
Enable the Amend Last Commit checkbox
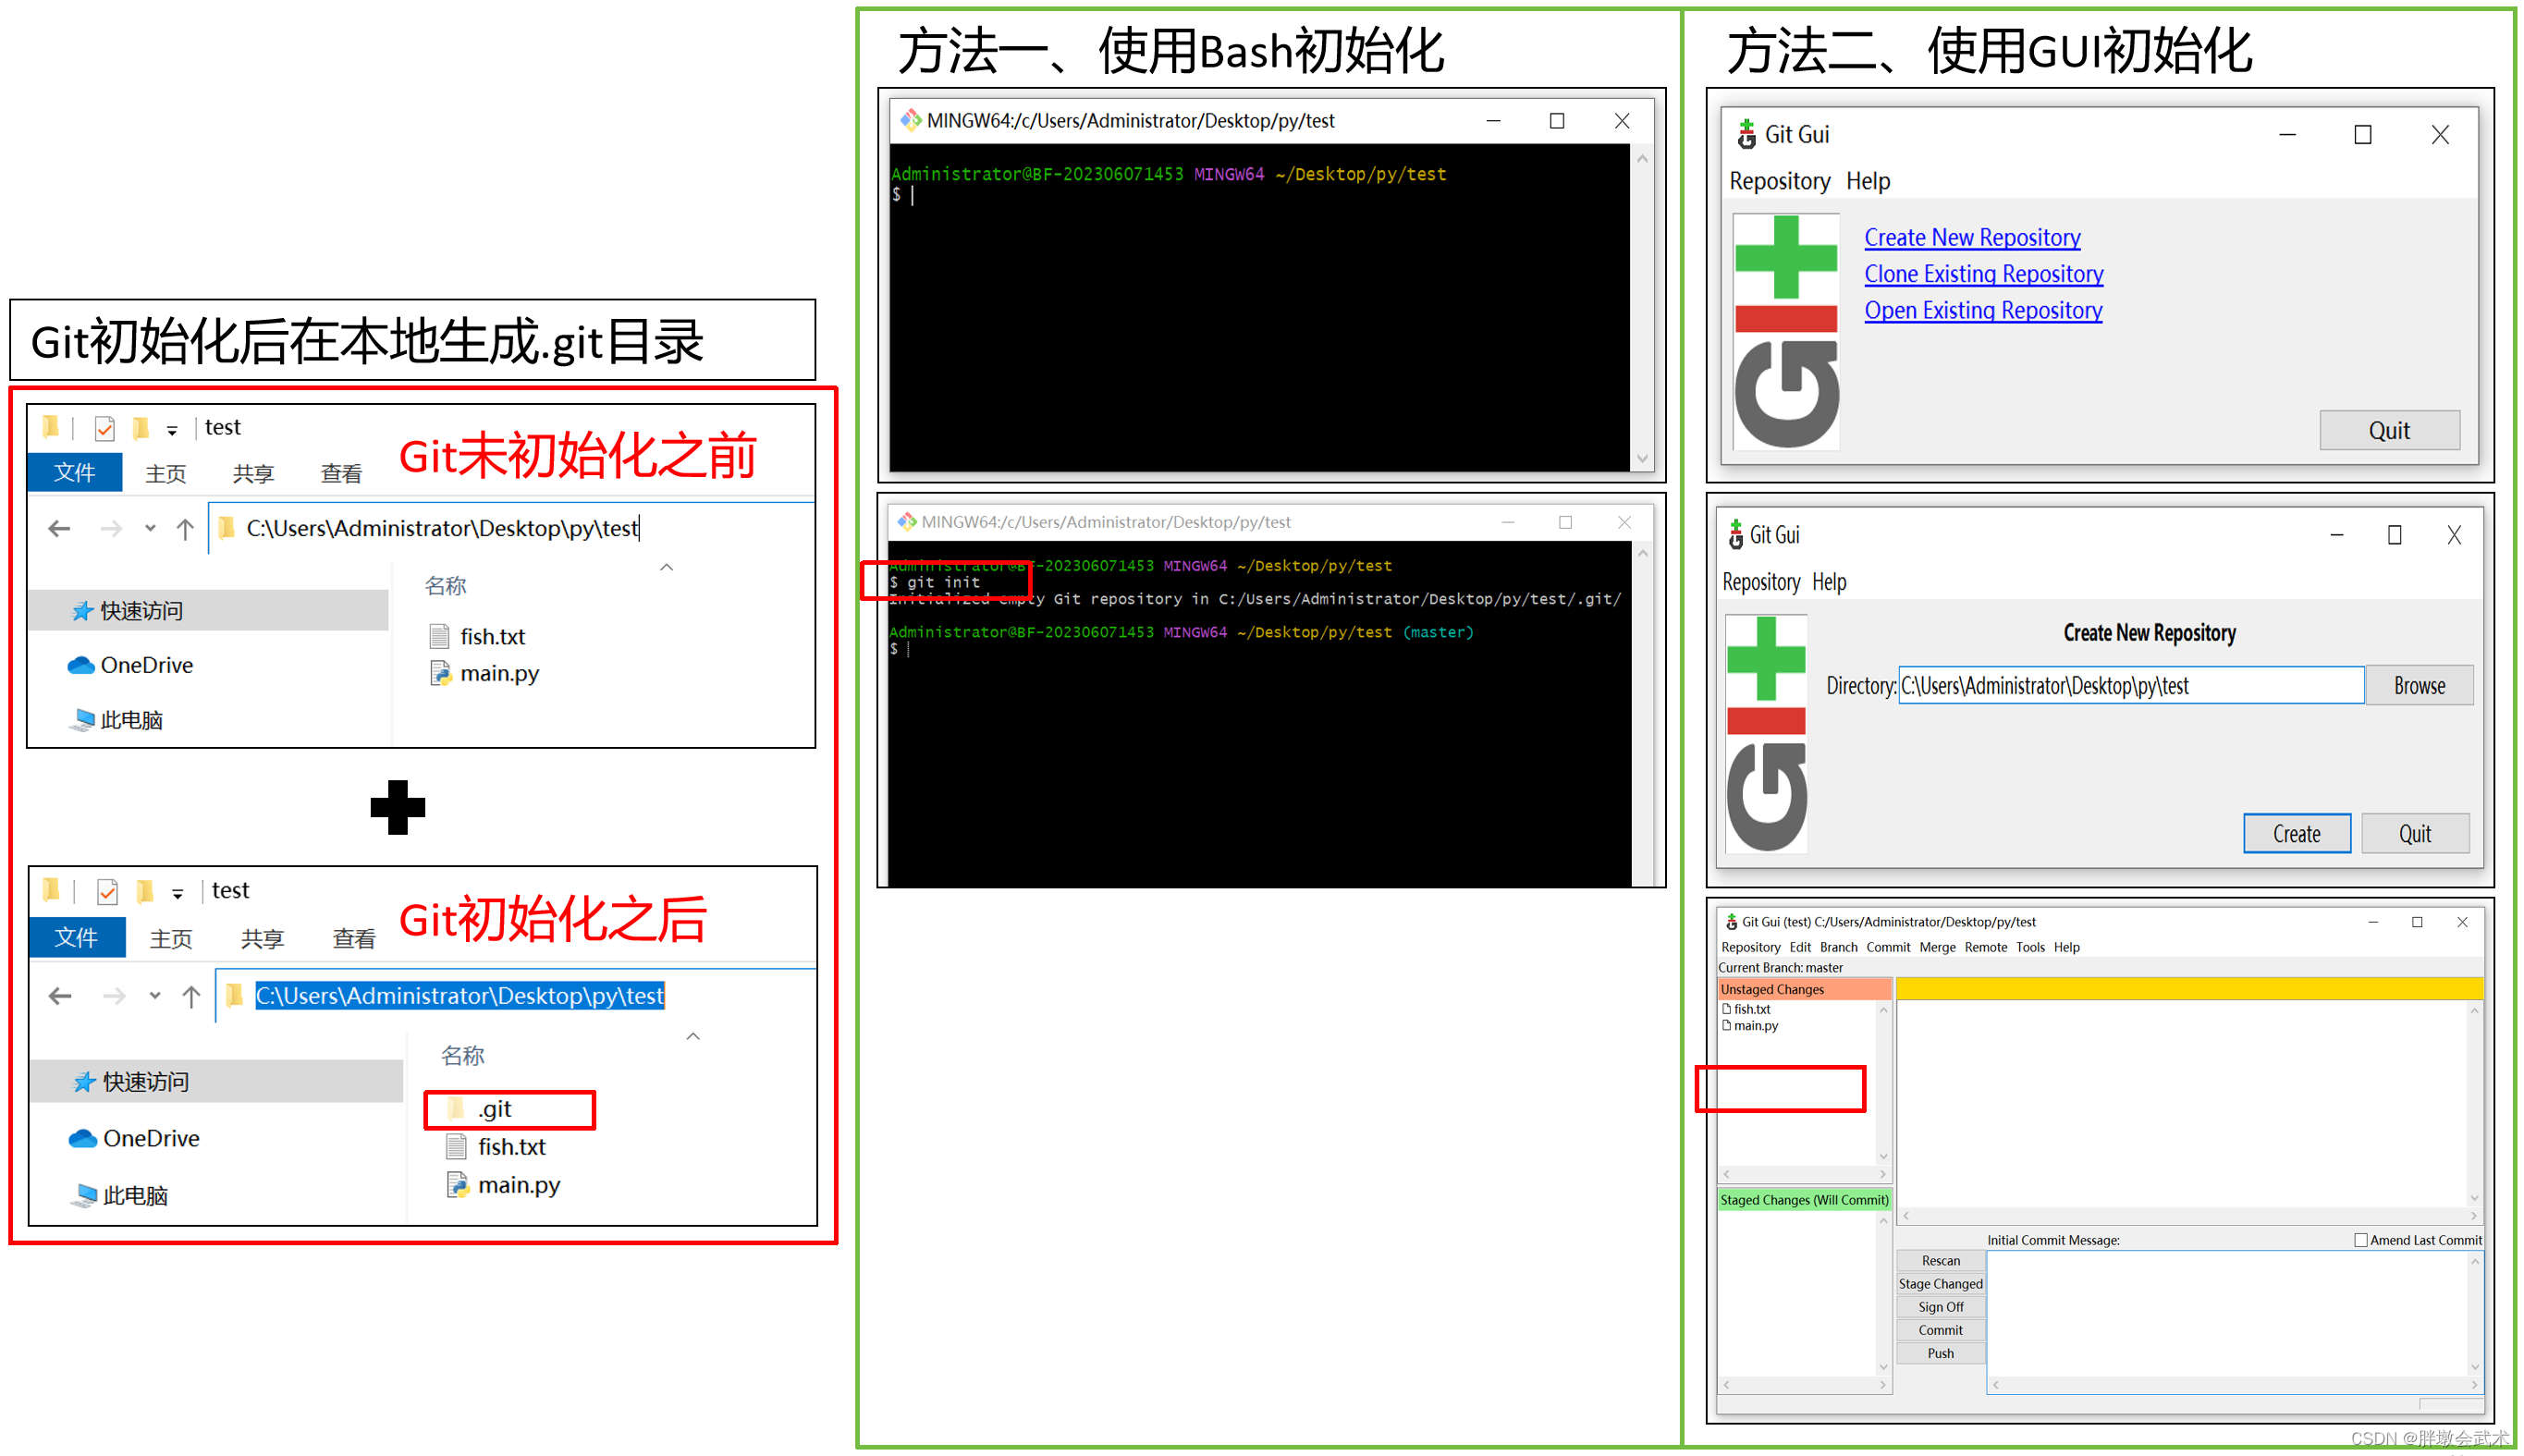[2362, 1239]
